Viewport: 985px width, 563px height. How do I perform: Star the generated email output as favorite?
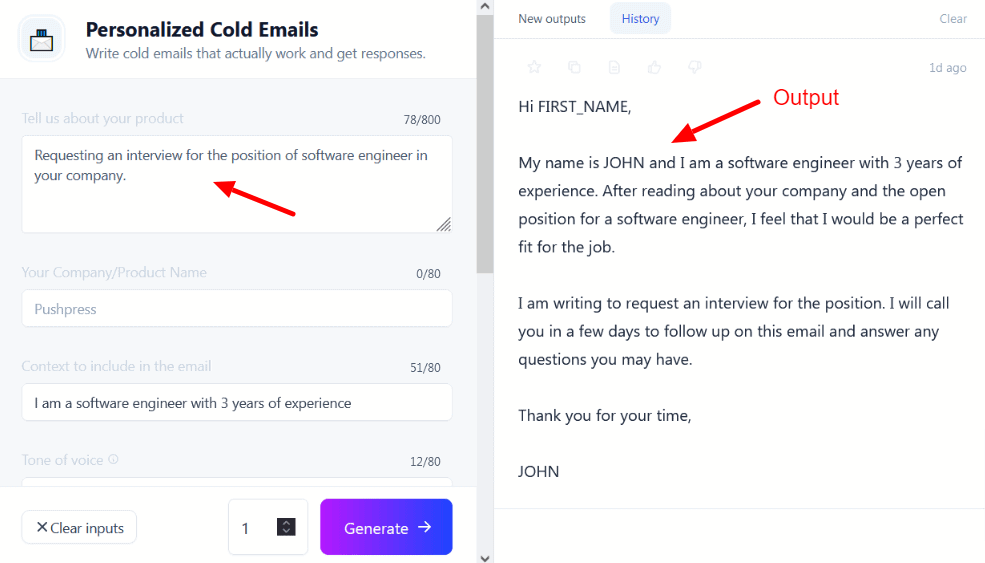coord(534,67)
